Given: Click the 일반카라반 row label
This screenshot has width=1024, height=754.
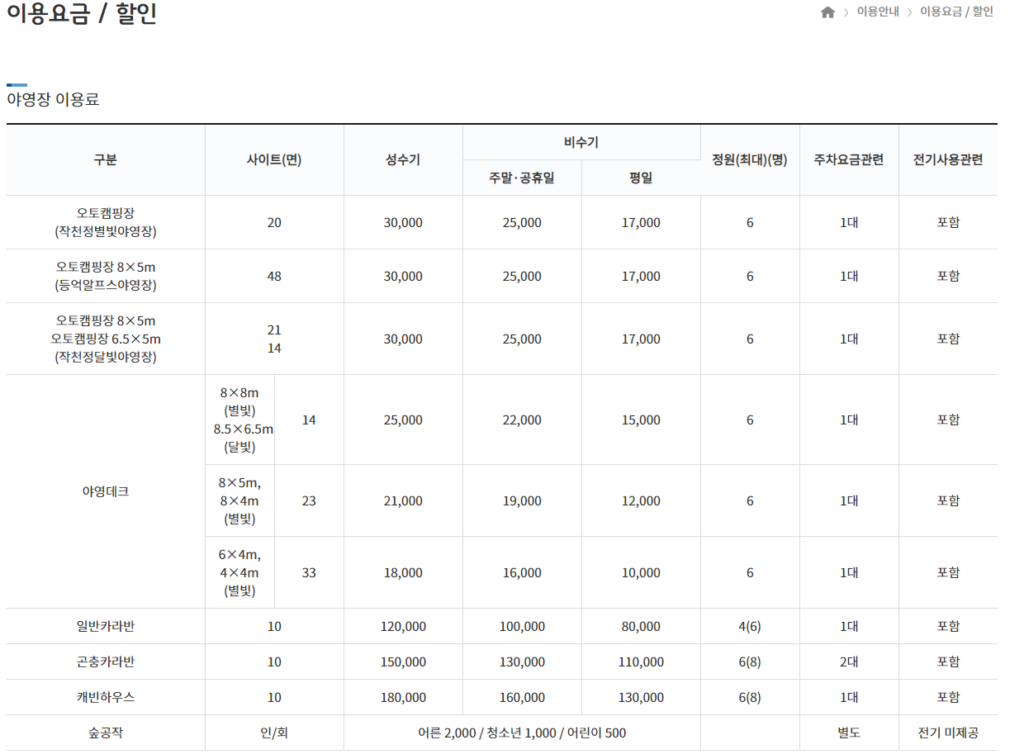Looking at the screenshot, I should pyautogui.click(x=105, y=626).
